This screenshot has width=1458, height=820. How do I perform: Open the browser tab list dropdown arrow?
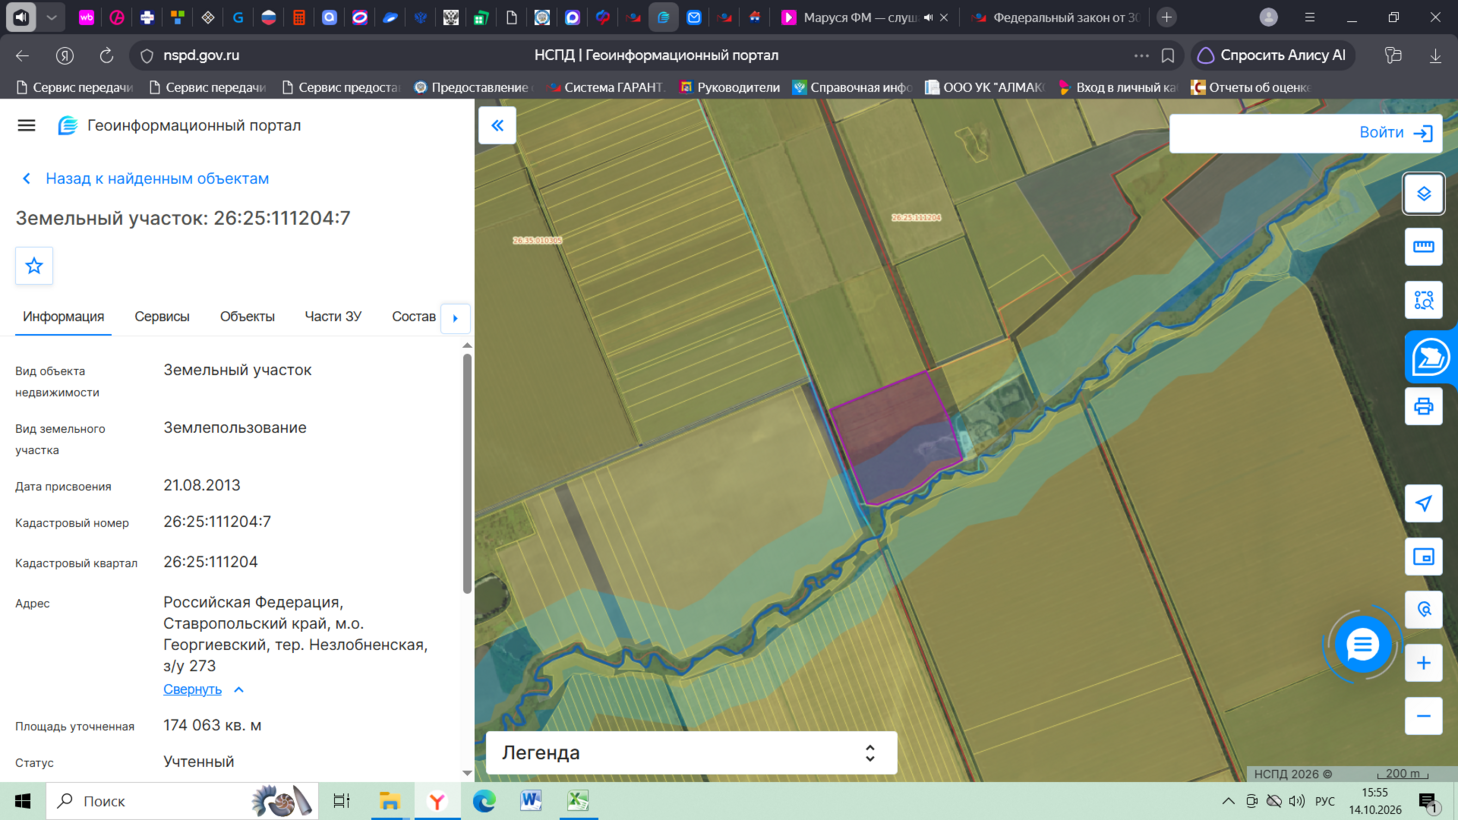tap(51, 17)
